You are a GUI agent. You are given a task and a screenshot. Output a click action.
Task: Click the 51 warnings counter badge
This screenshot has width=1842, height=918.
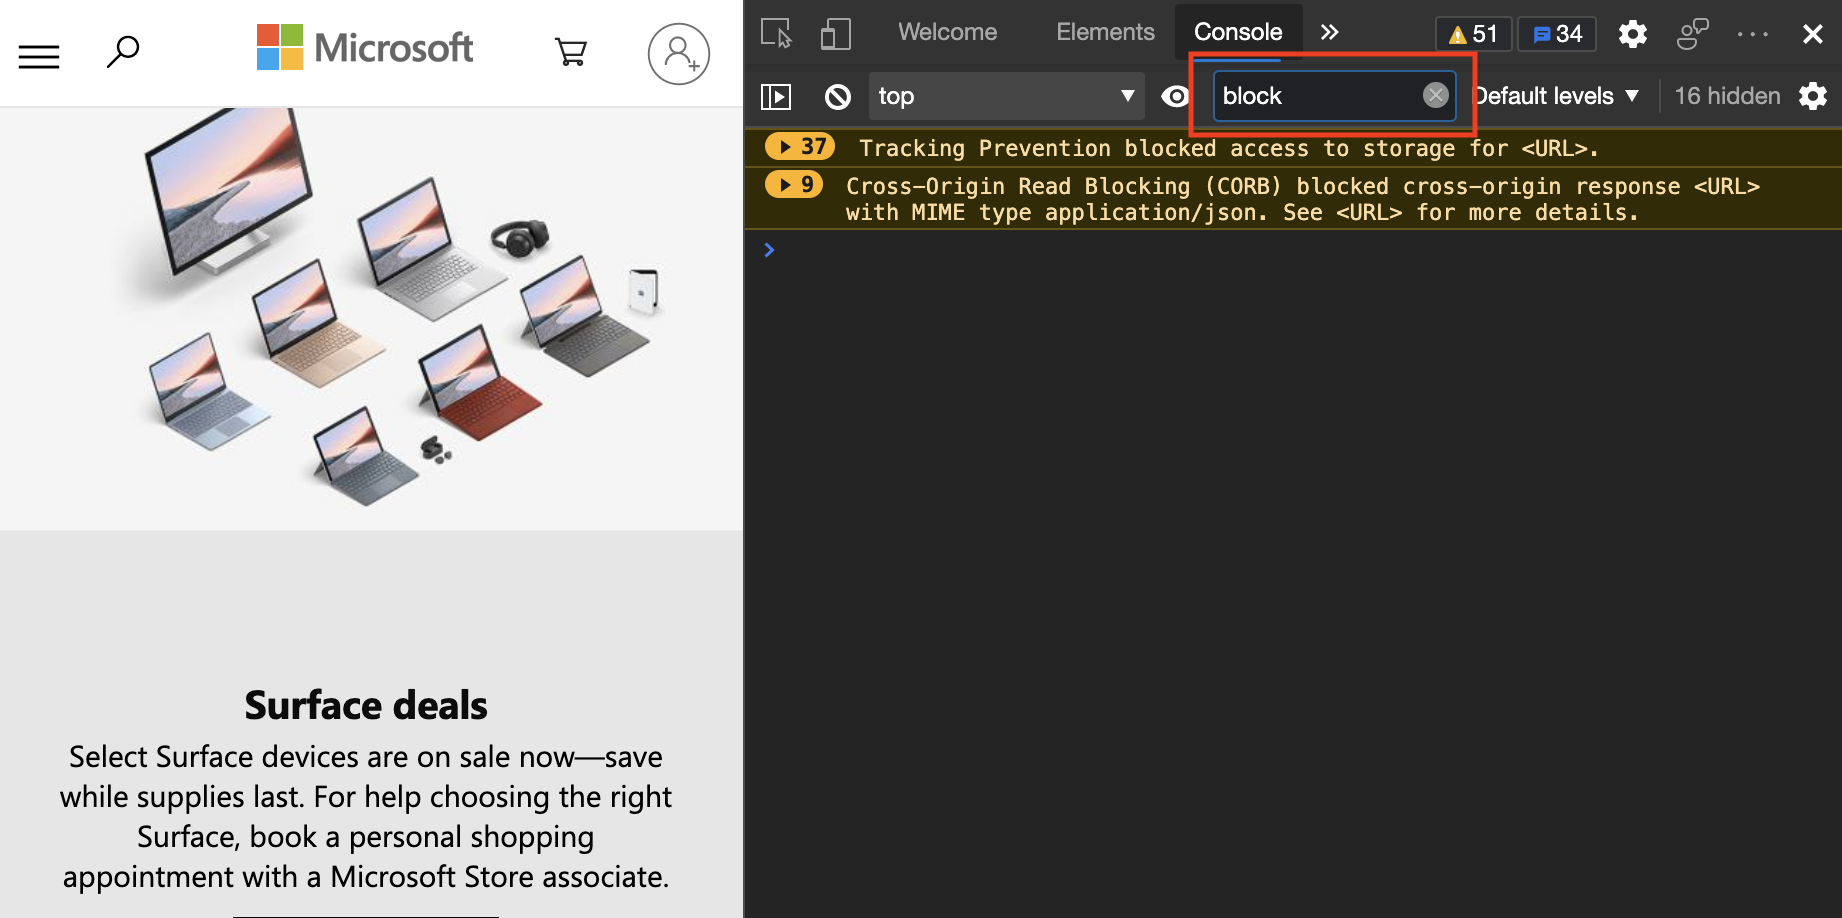pos(1474,33)
